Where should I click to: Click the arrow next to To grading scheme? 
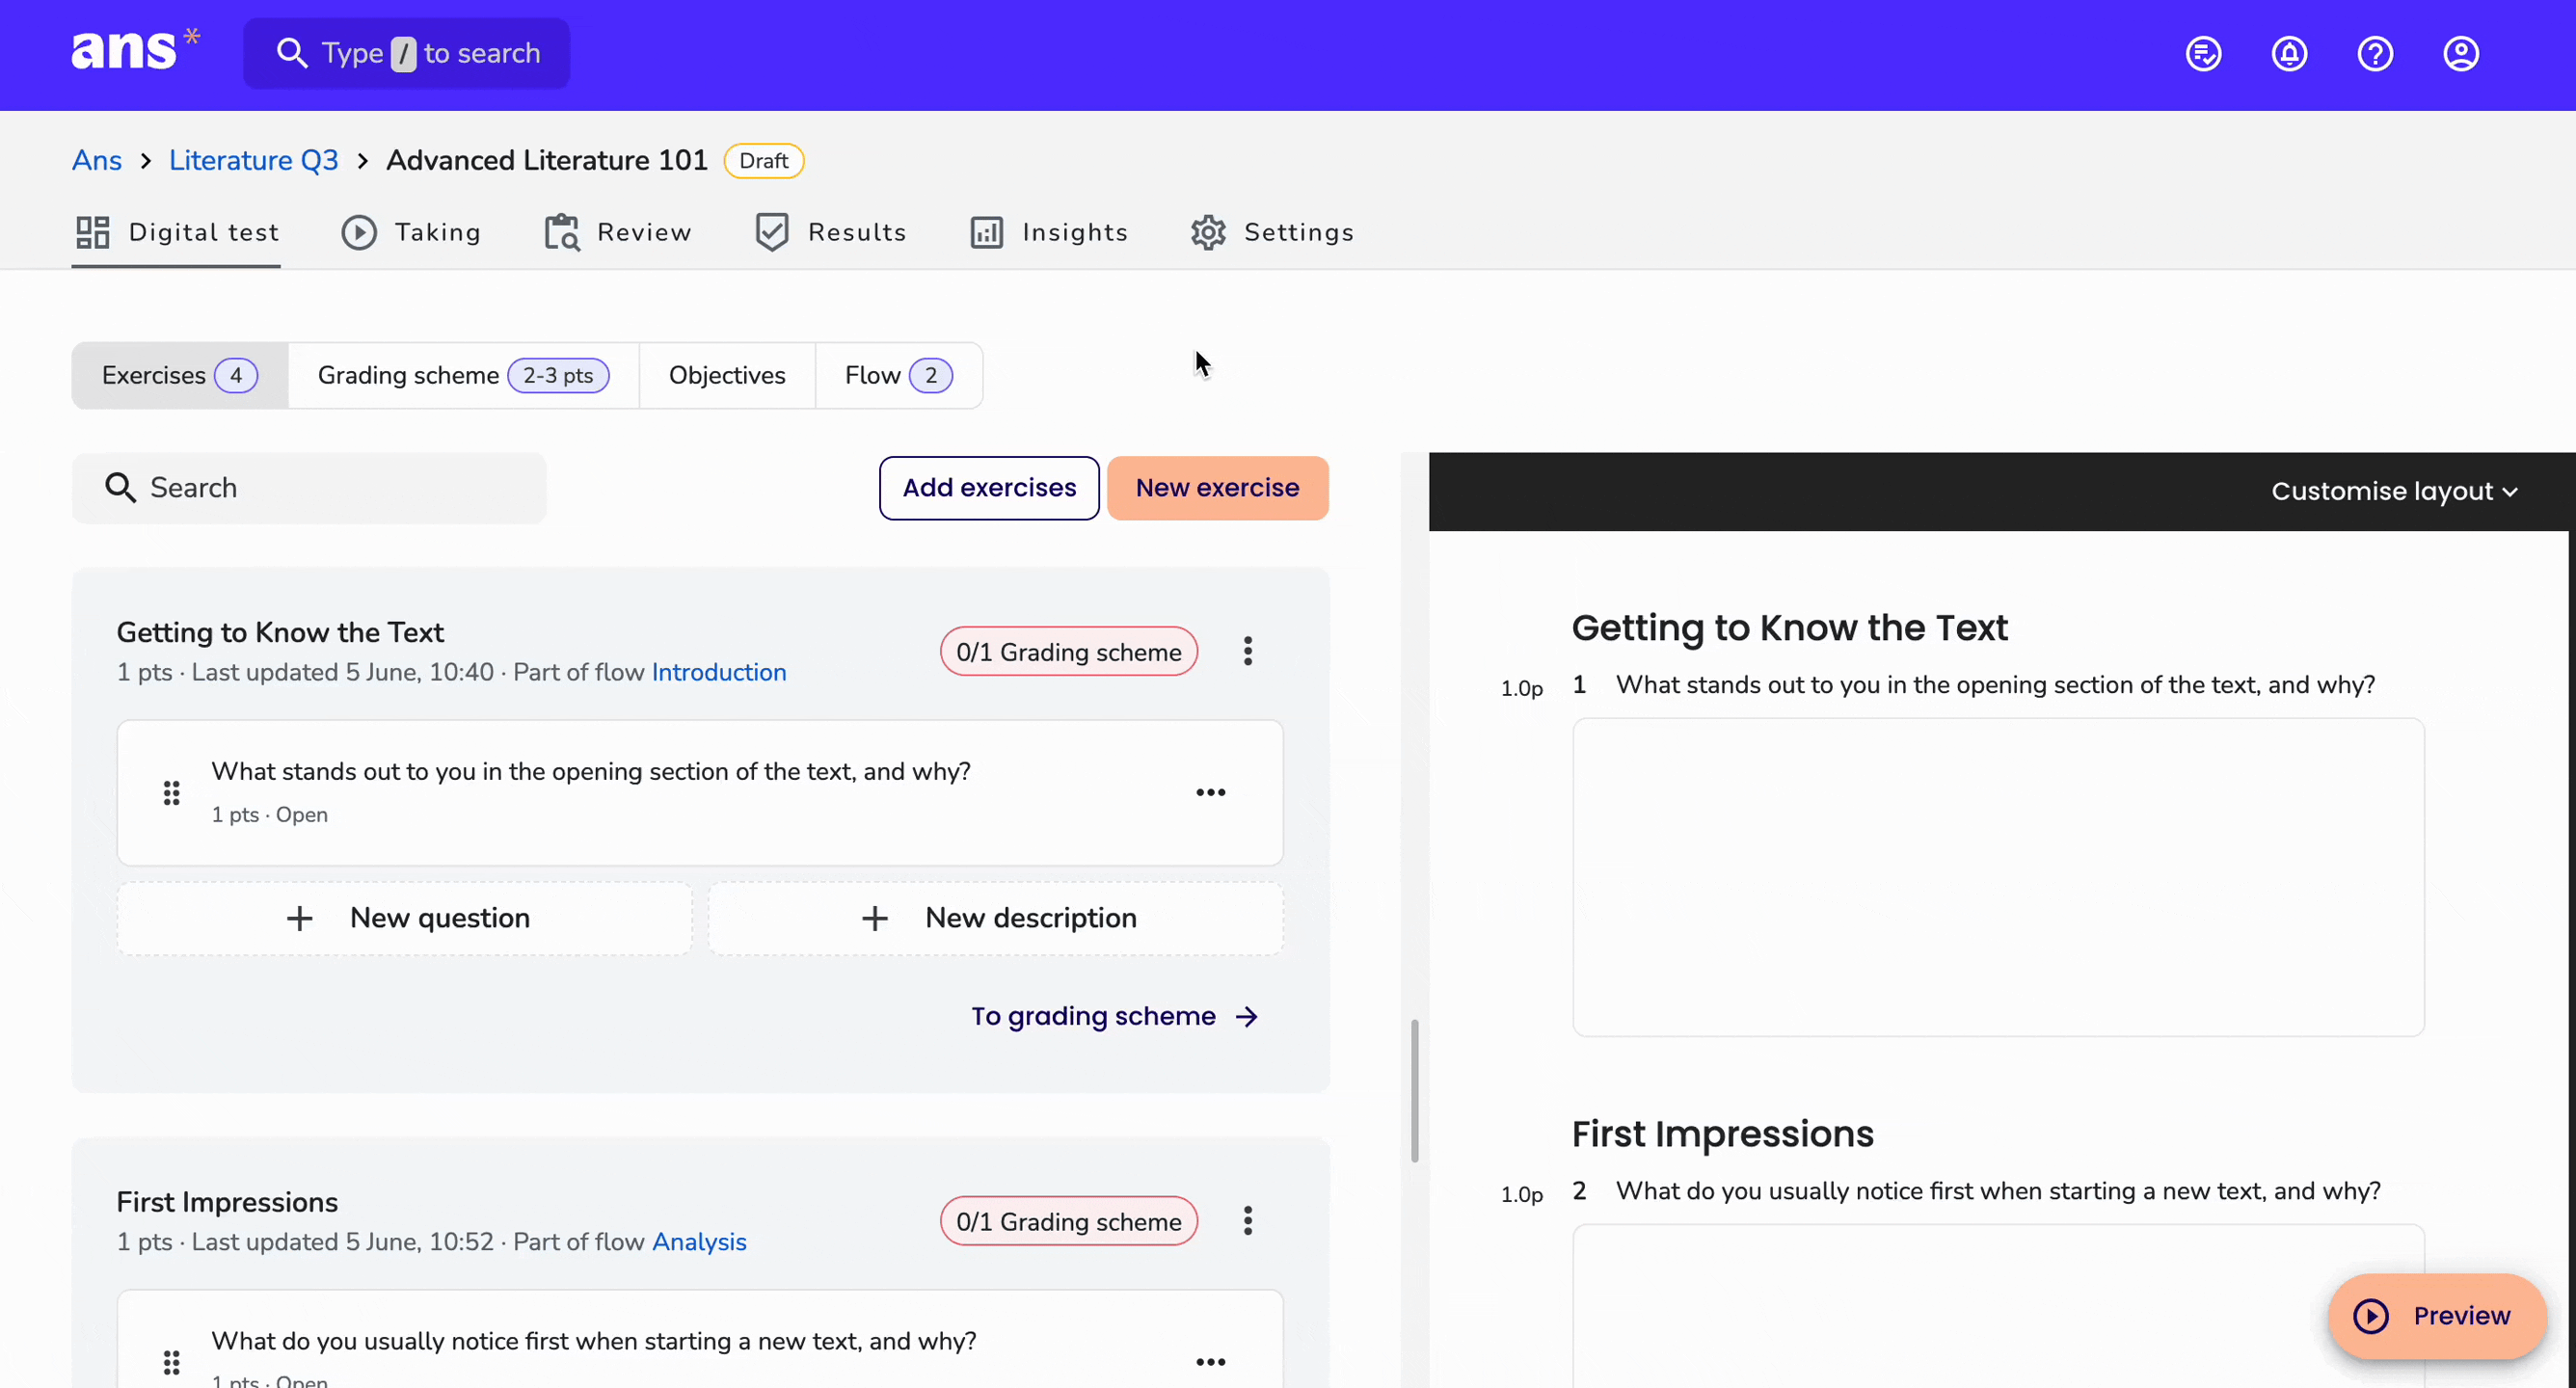1247,1017
